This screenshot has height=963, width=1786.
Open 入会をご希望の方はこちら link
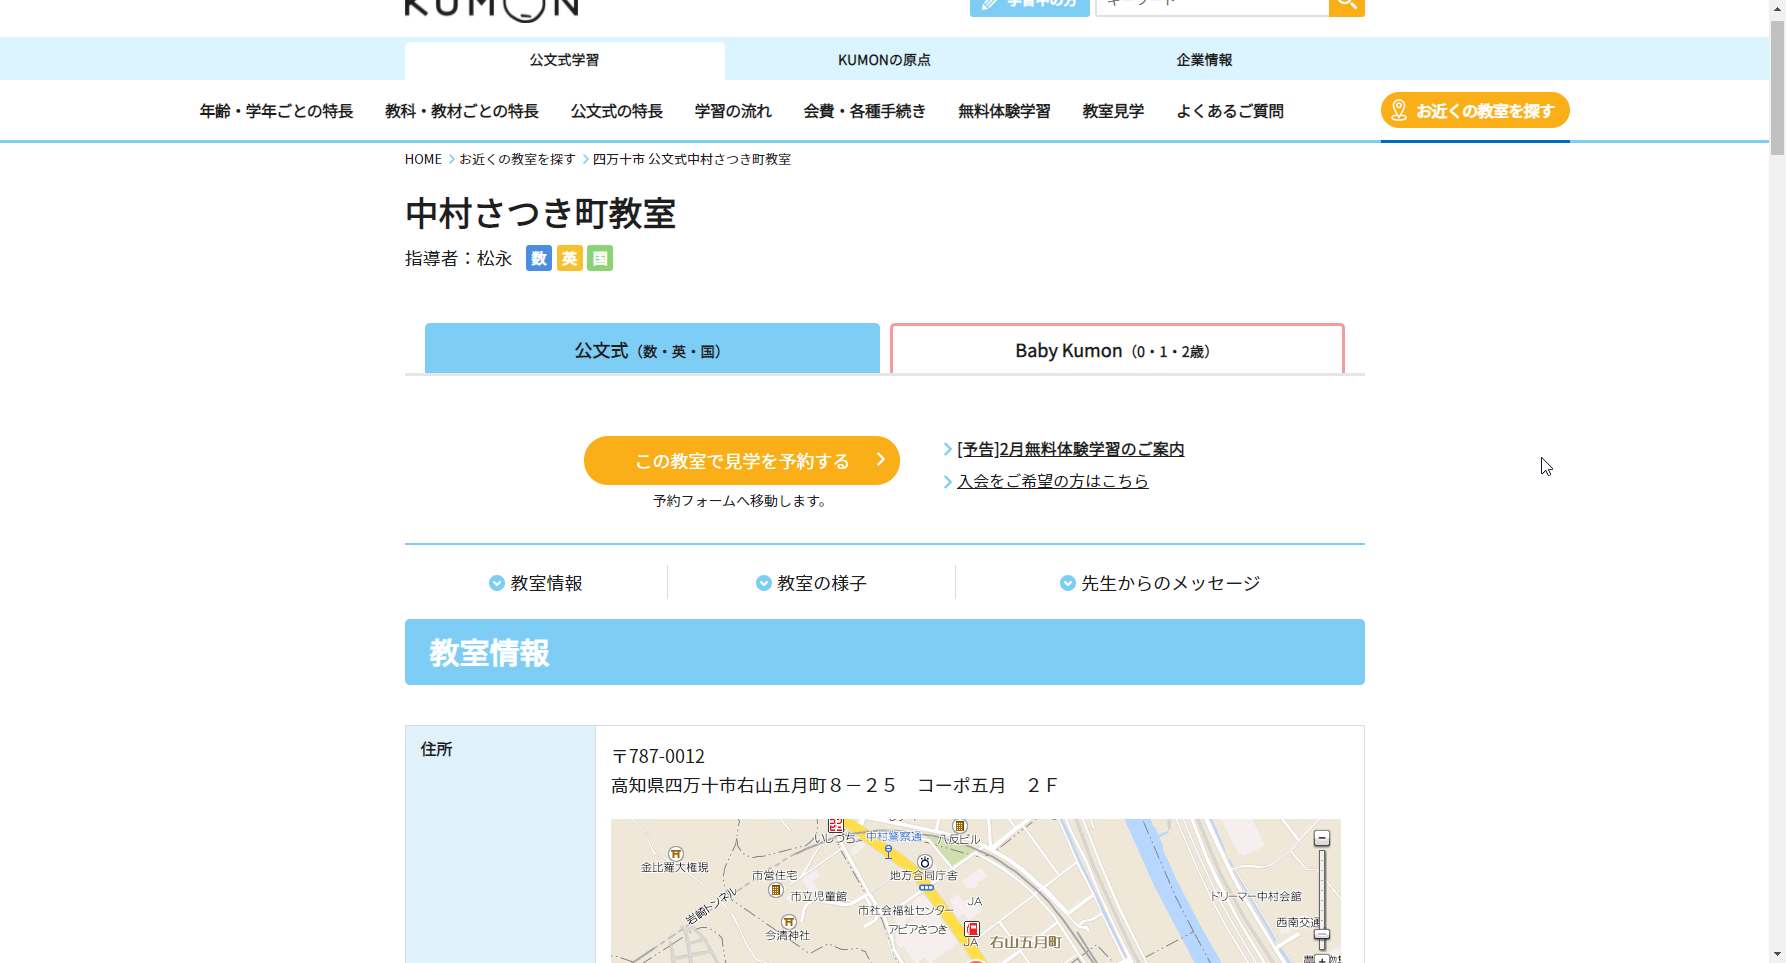coord(1053,482)
